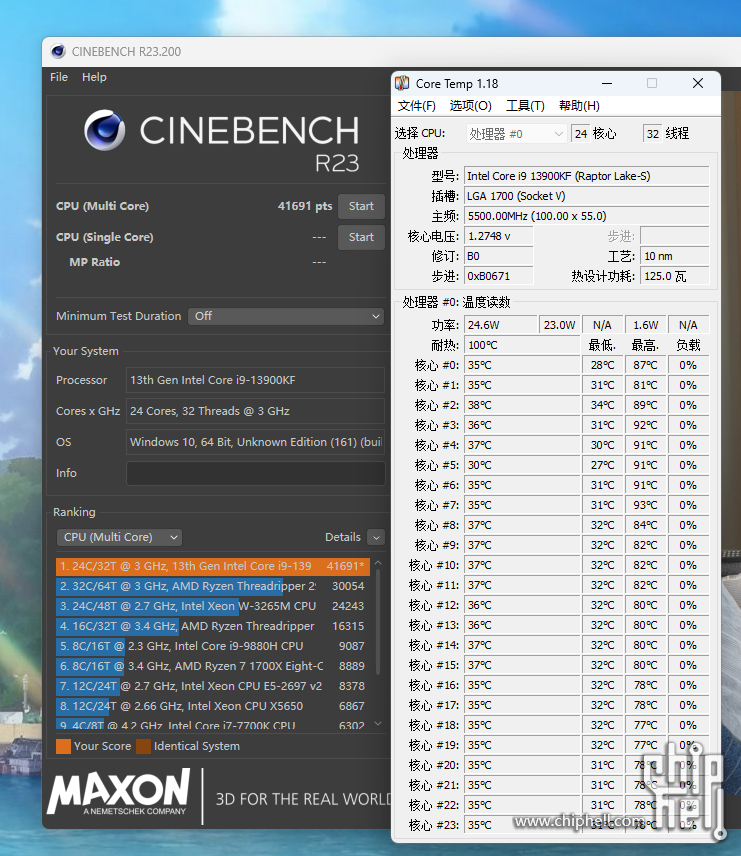Click the Info input field
Viewport: 741px width, 856px height.
(x=256, y=473)
